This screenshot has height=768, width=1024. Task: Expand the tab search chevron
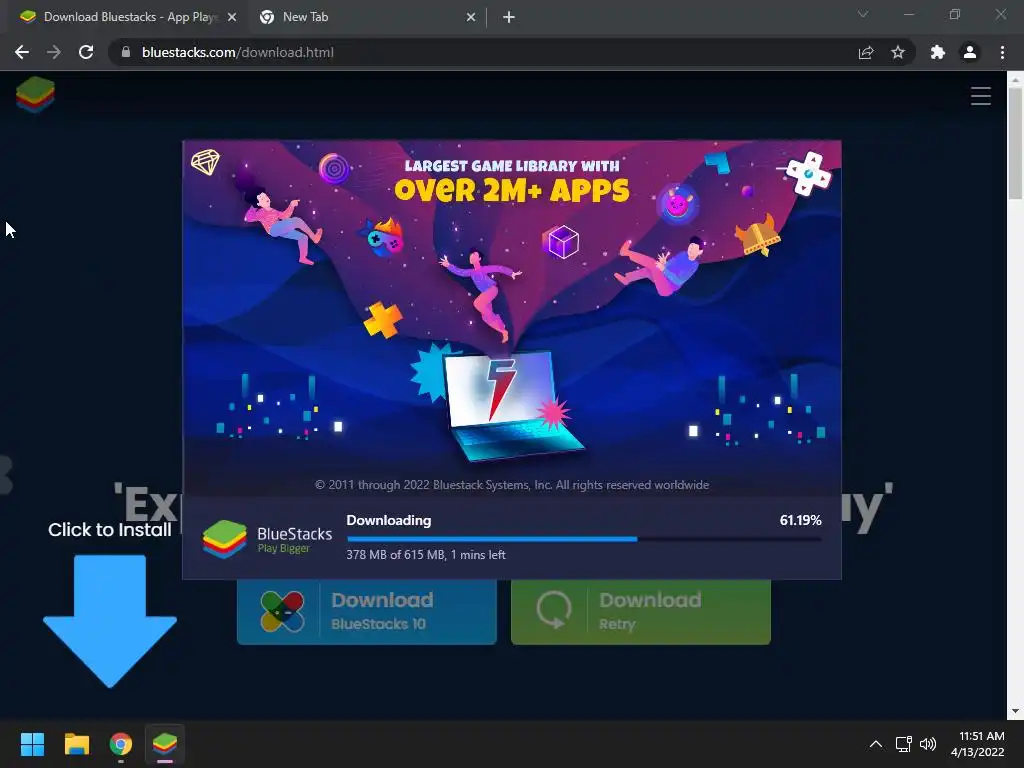[x=863, y=14]
